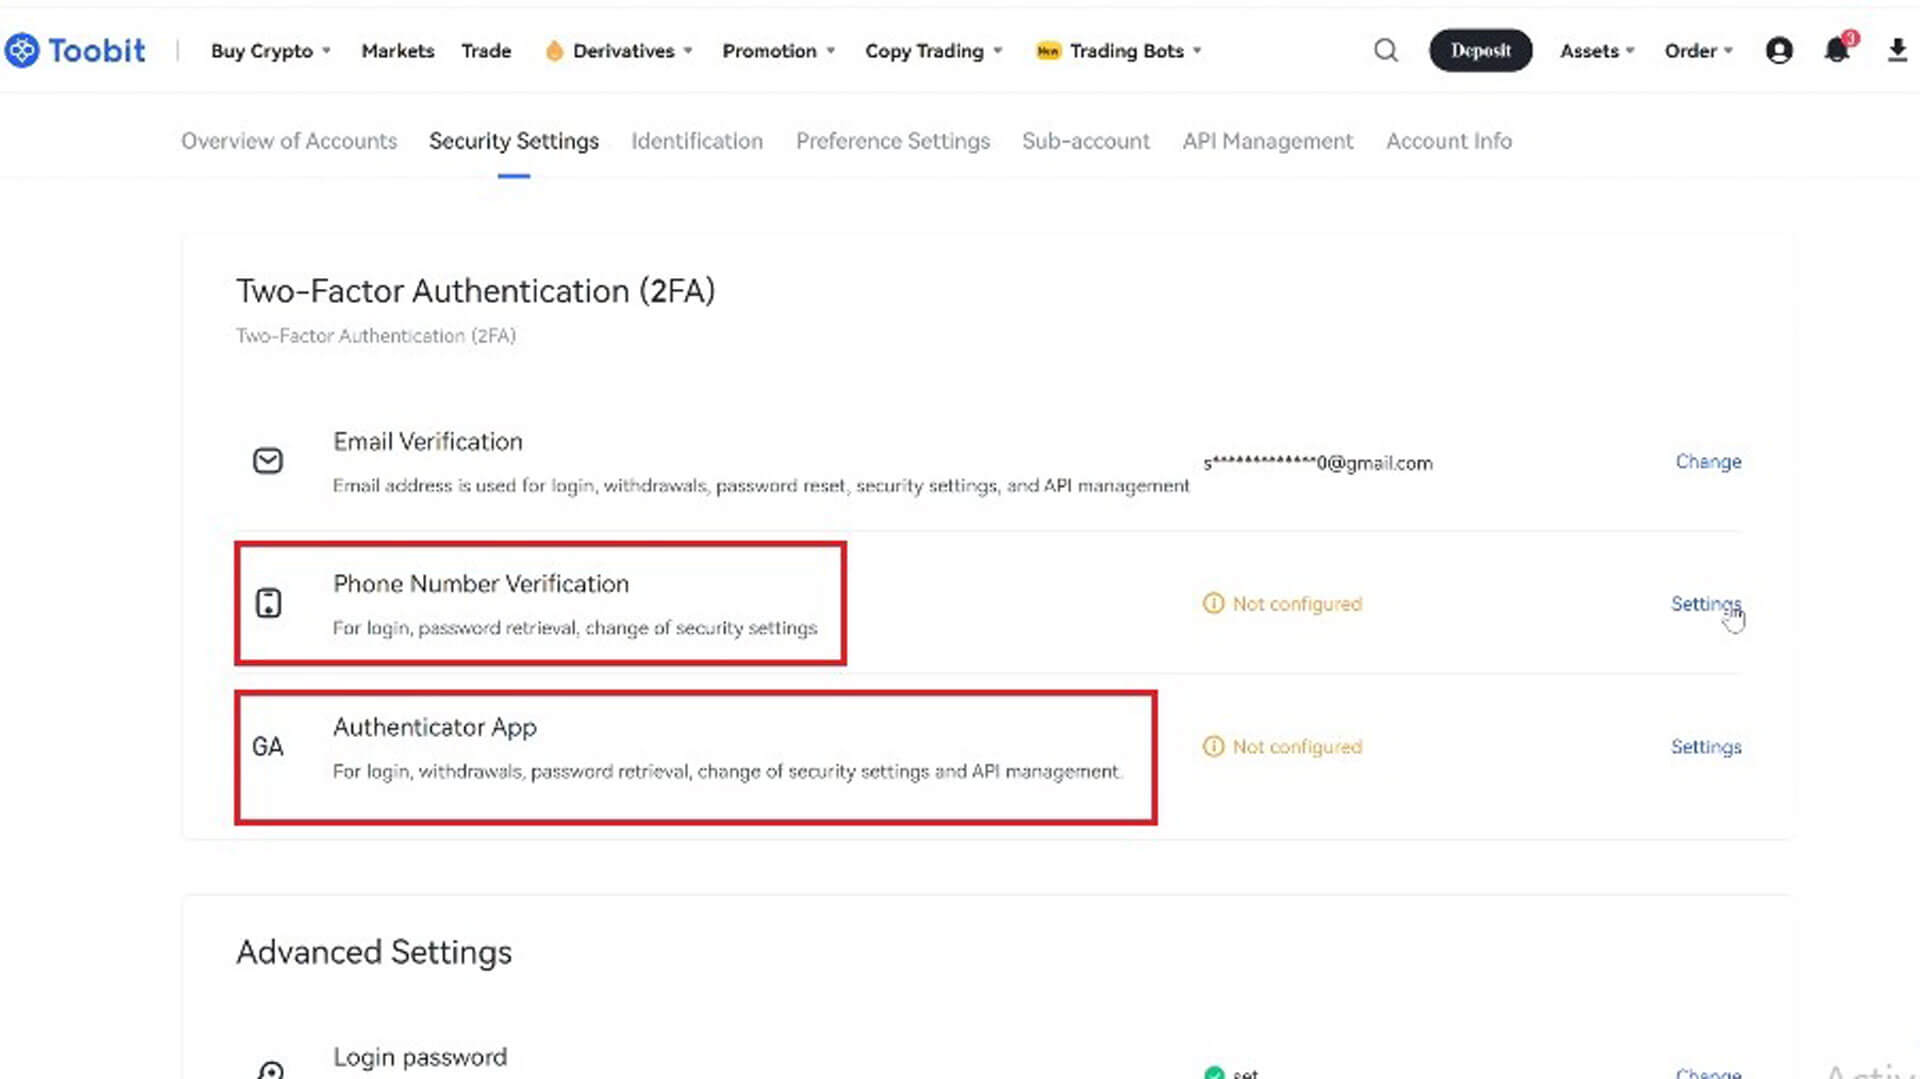Viewport: 1920px width, 1079px height.
Task: Open Settings for Phone Number Verification
Action: (x=1706, y=604)
